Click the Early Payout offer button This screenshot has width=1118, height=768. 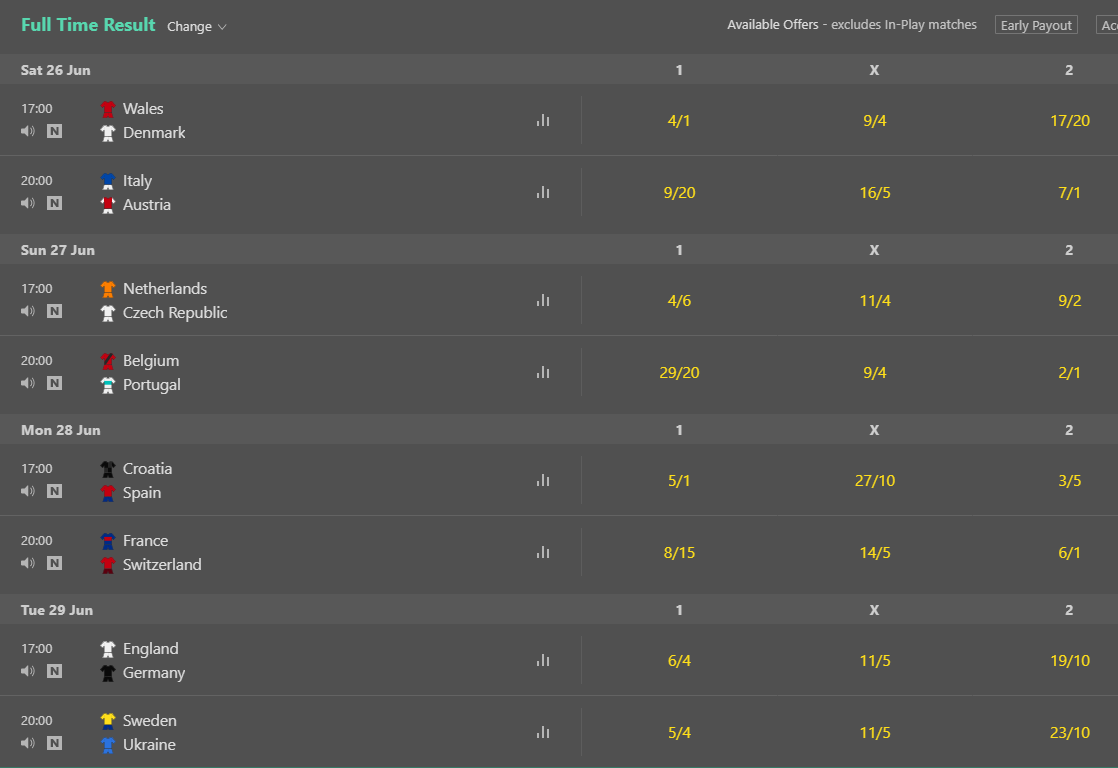coord(1036,25)
